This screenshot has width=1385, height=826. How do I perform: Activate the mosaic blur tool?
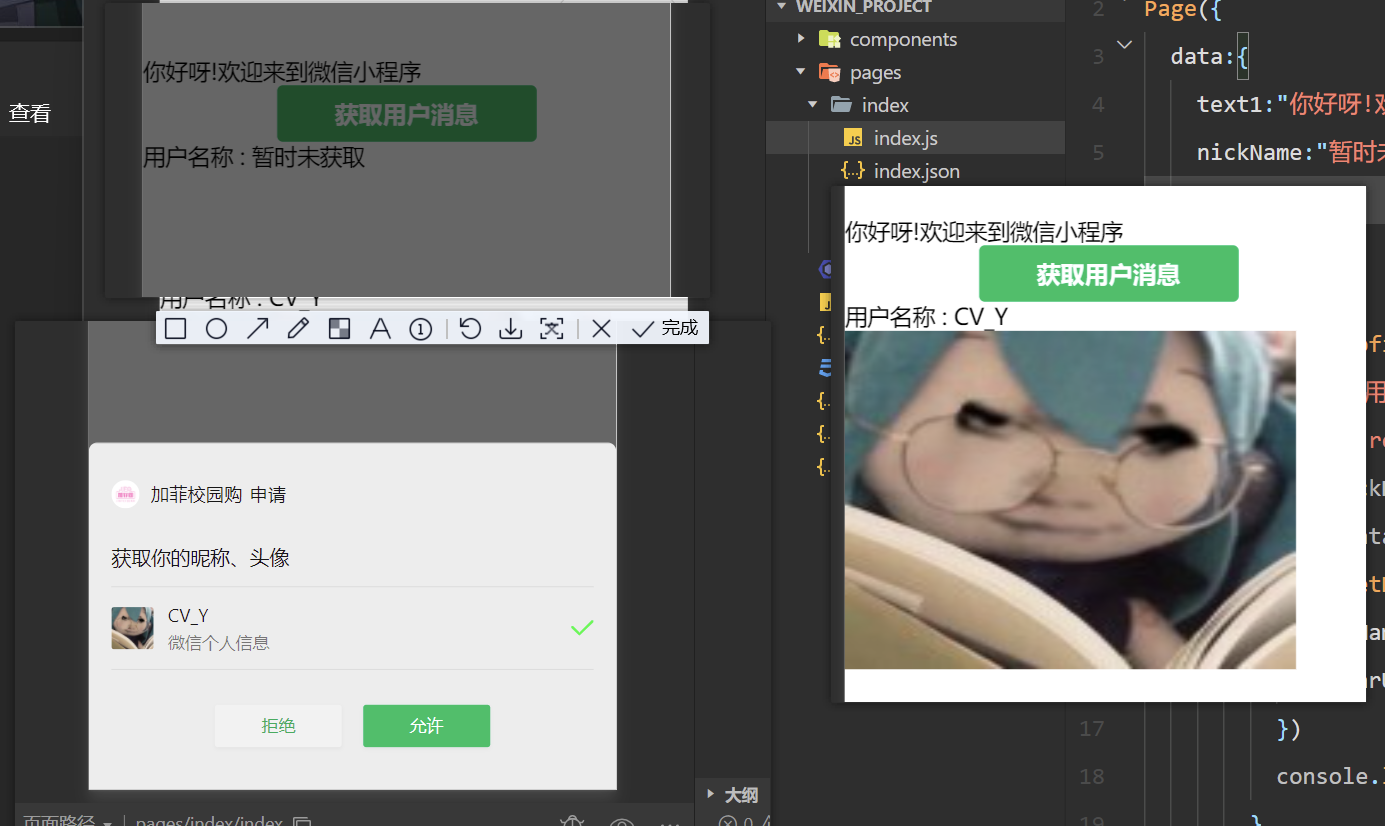coord(339,327)
